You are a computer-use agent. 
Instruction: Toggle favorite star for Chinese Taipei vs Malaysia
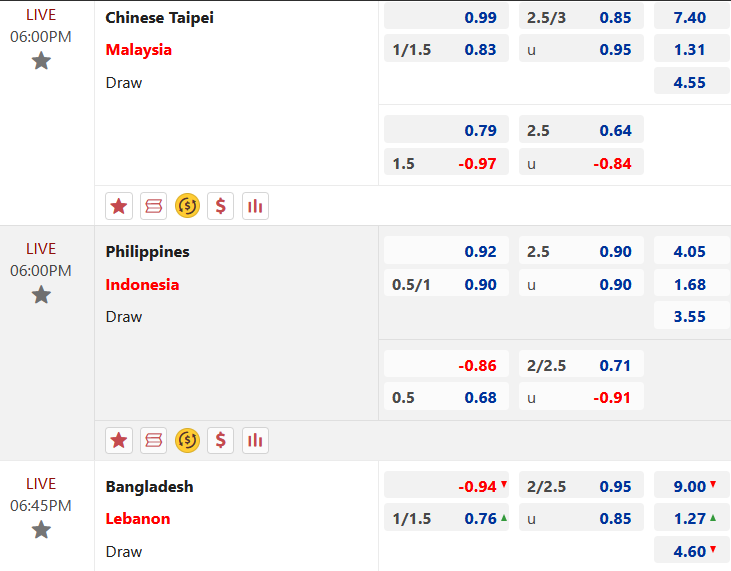[41, 61]
